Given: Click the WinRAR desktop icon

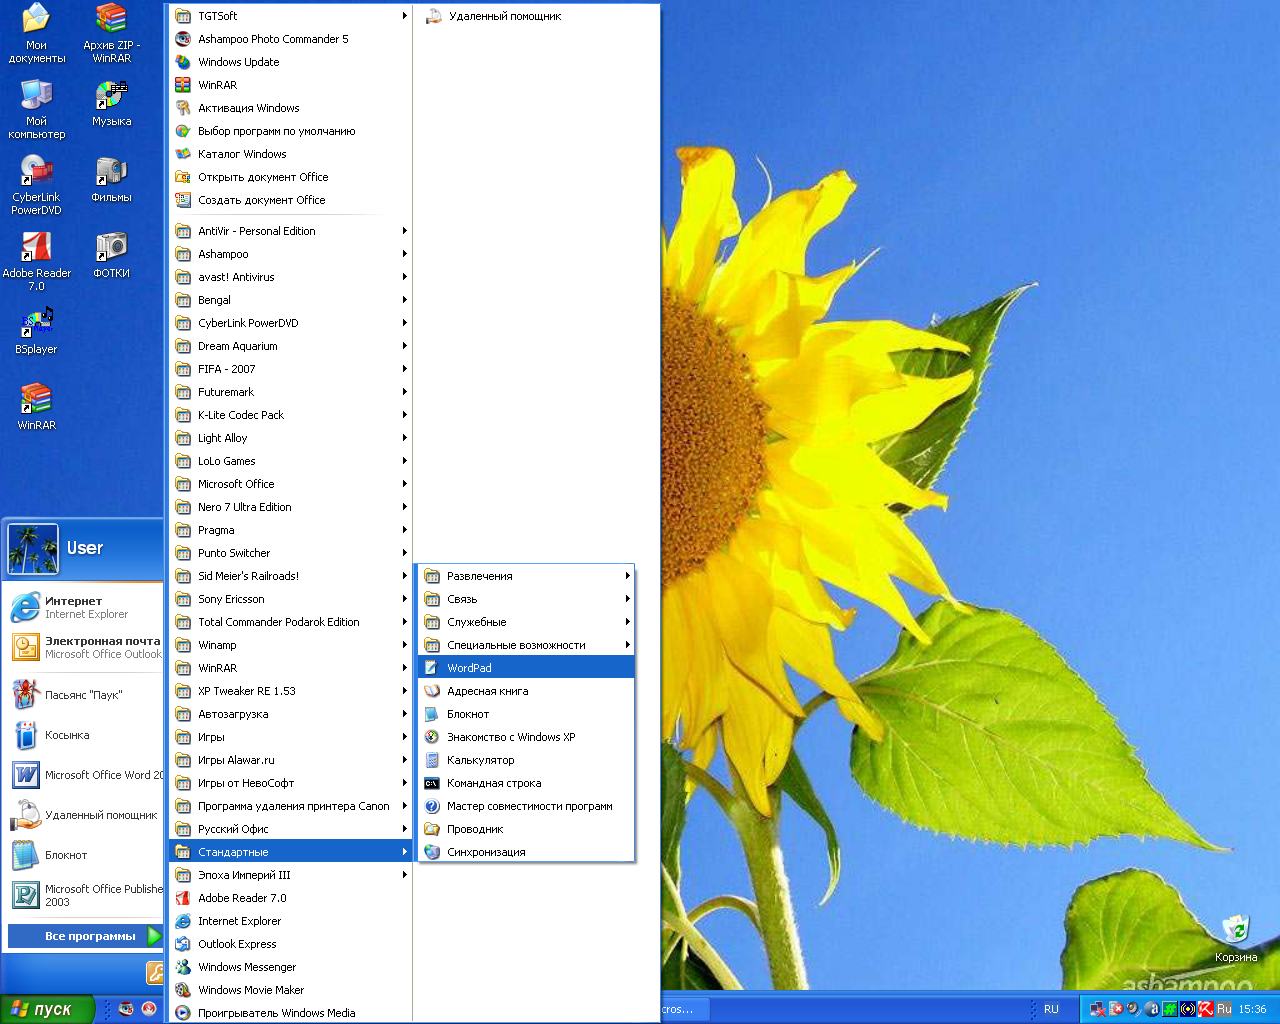Looking at the screenshot, I should point(37,408).
